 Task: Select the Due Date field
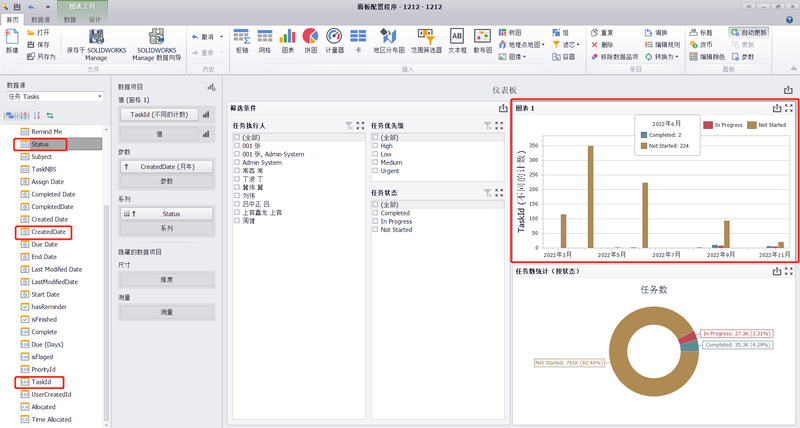[x=44, y=244]
